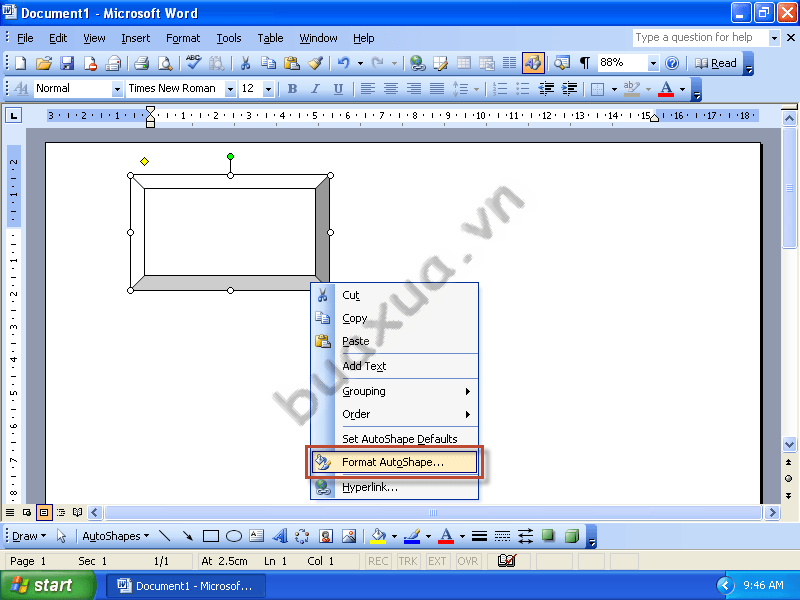Open the Format menu

[183, 38]
